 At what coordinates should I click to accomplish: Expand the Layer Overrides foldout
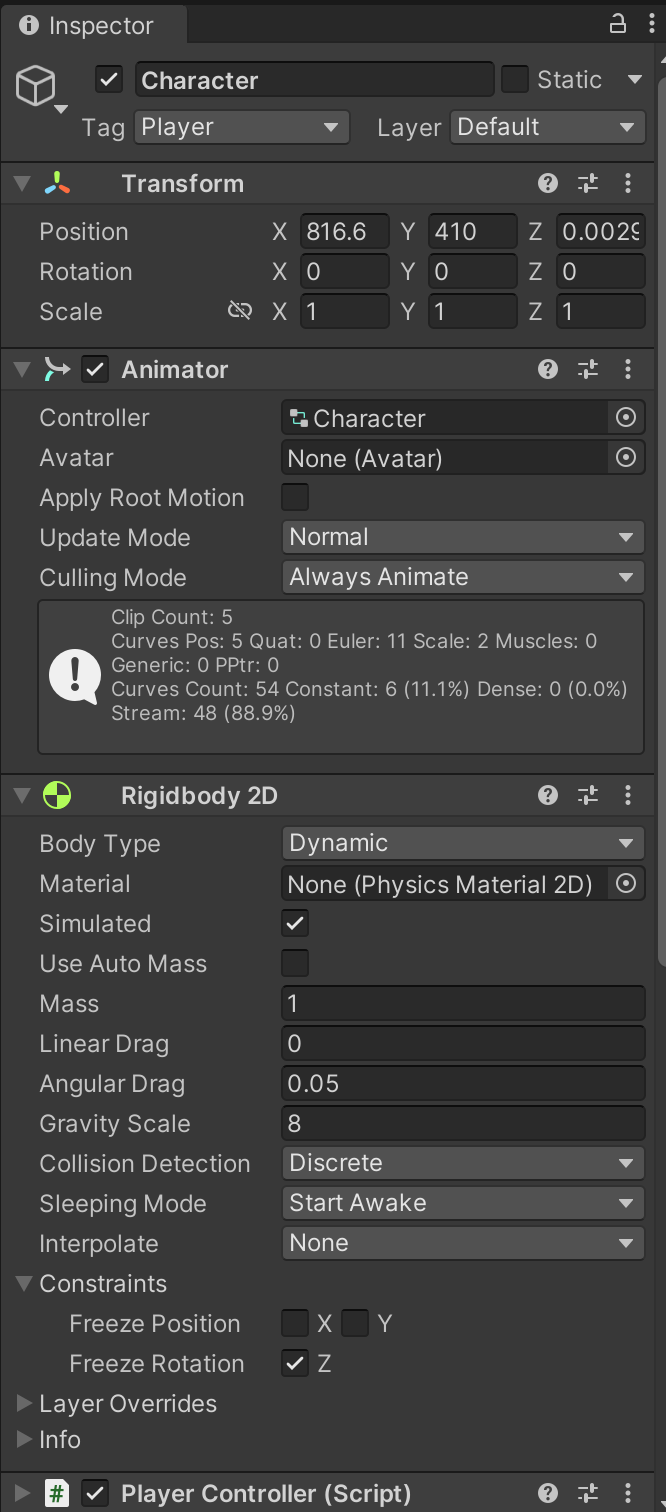(24, 1403)
